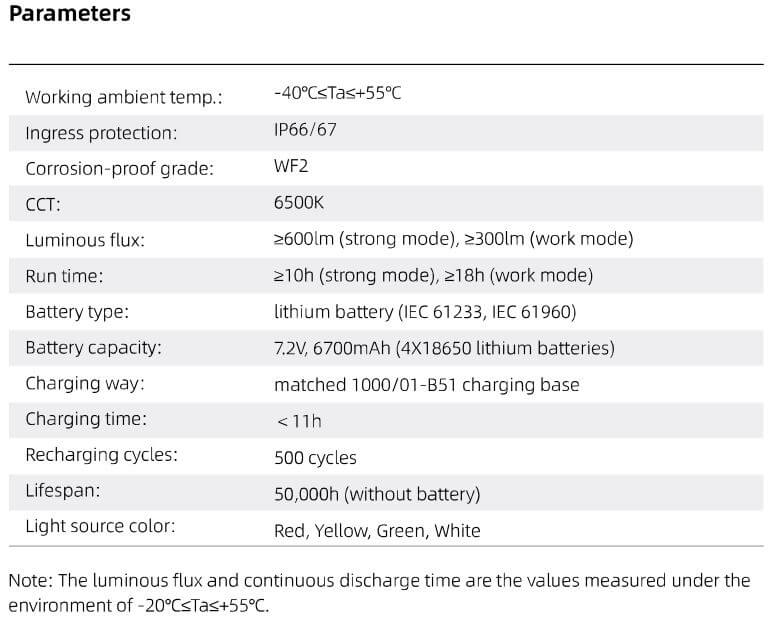Click the Working ambient temp. label
The width and height of the screenshot is (779, 631).
[123, 97]
